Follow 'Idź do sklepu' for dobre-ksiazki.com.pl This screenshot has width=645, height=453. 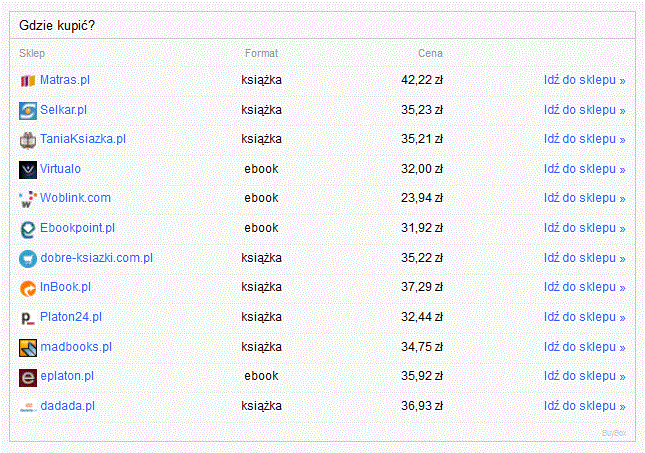[x=585, y=258]
